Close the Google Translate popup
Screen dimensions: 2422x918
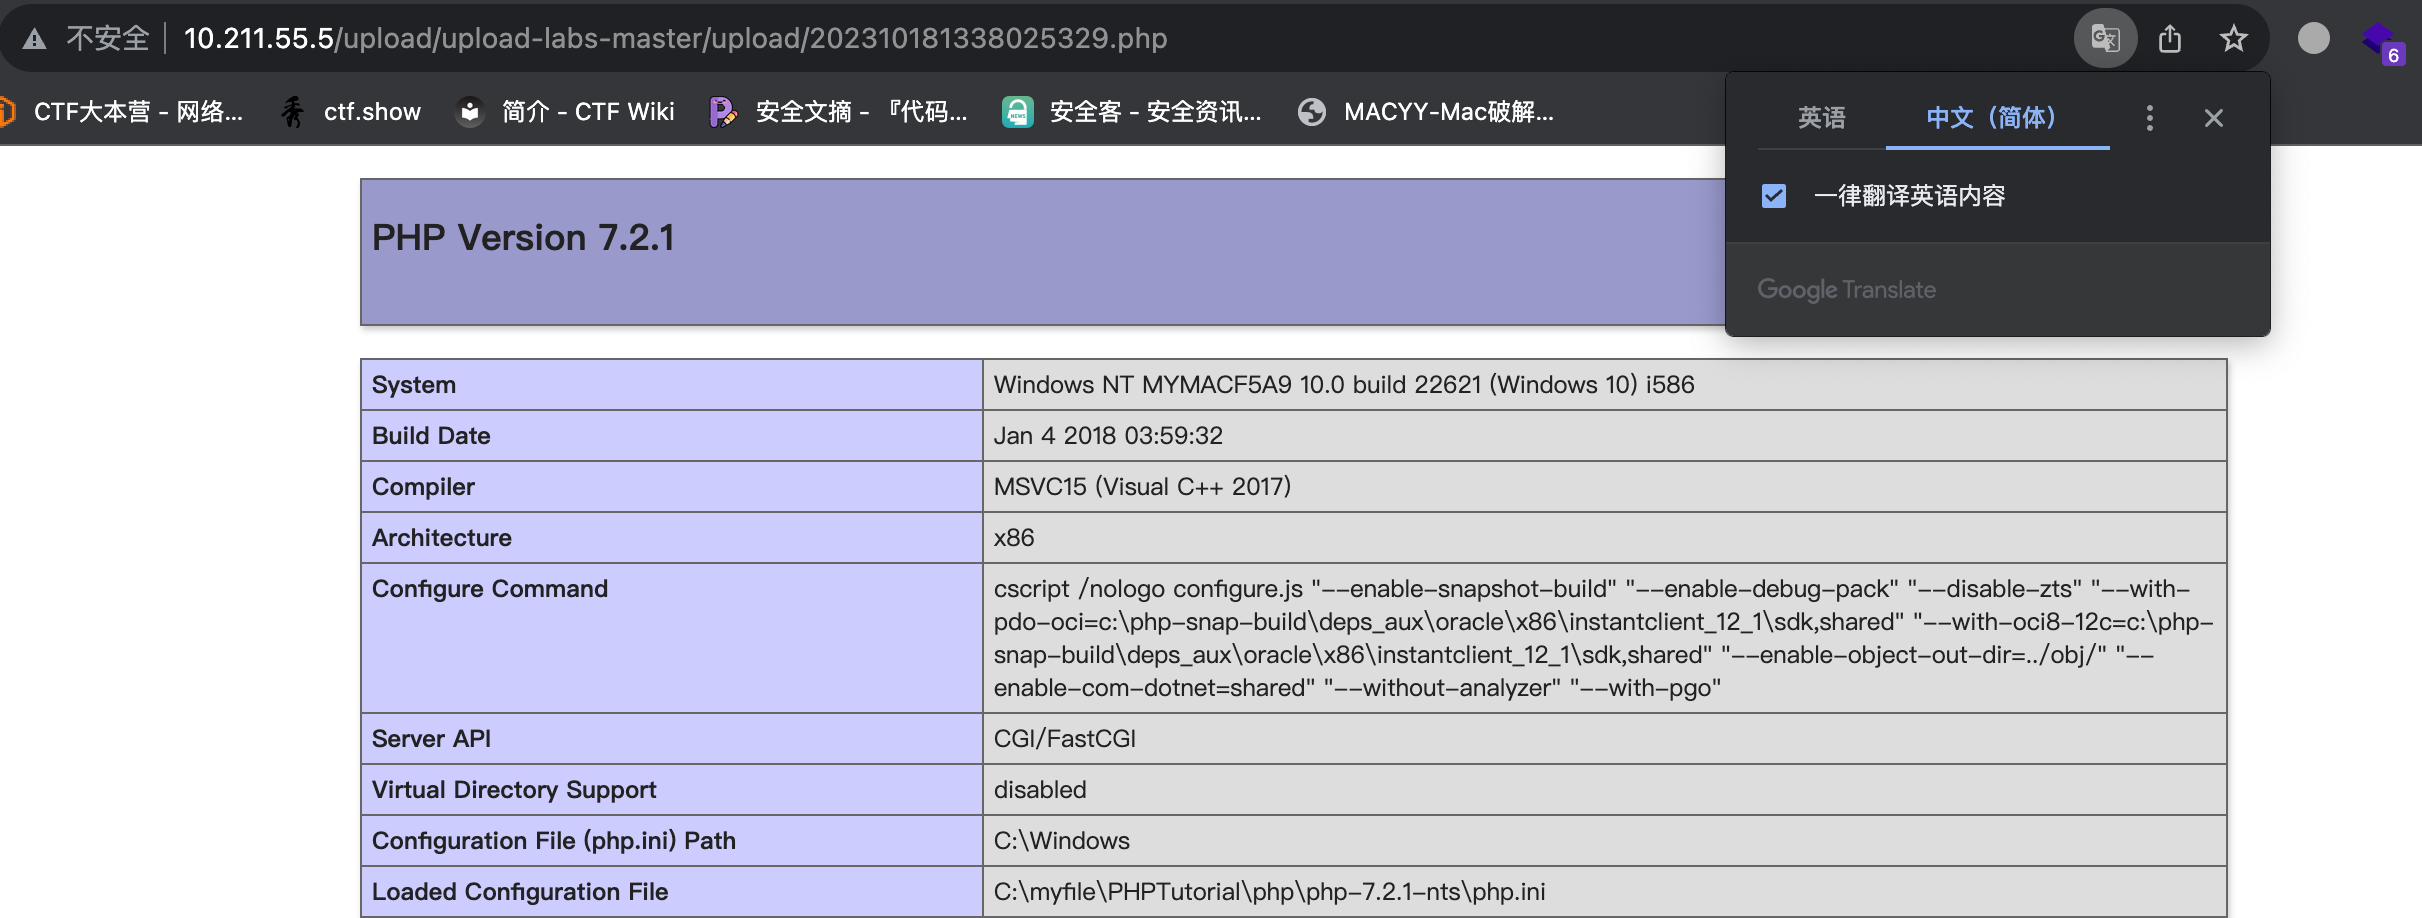2213,118
